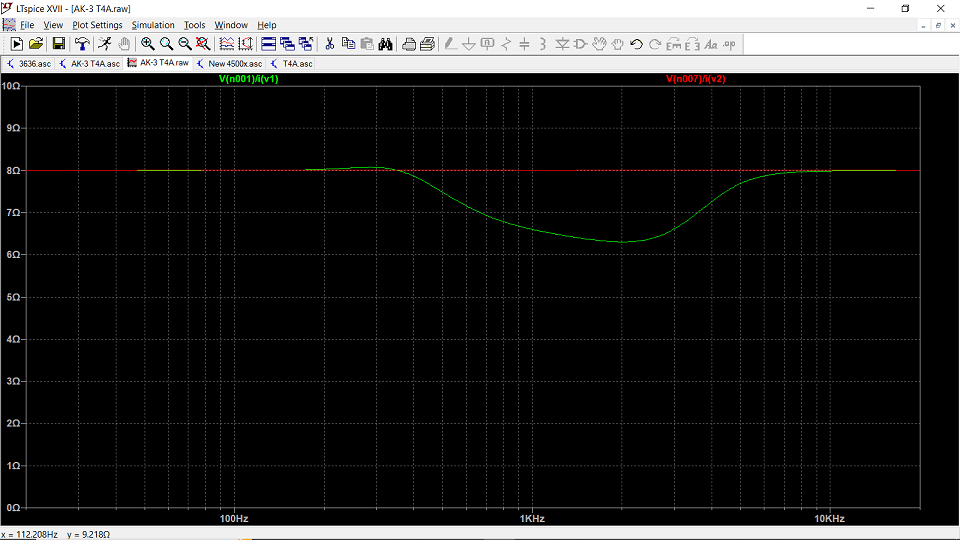Image resolution: width=960 pixels, height=540 pixels.
Task: Open Control Panel hammer icon
Action: point(81,44)
